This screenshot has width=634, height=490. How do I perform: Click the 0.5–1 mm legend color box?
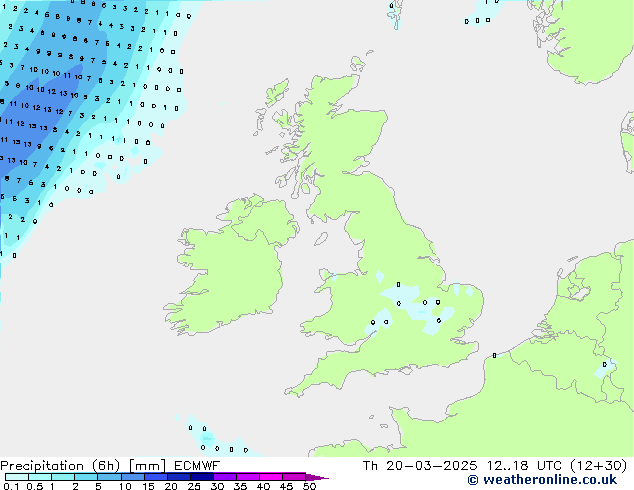pyautogui.click(x=40, y=477)
